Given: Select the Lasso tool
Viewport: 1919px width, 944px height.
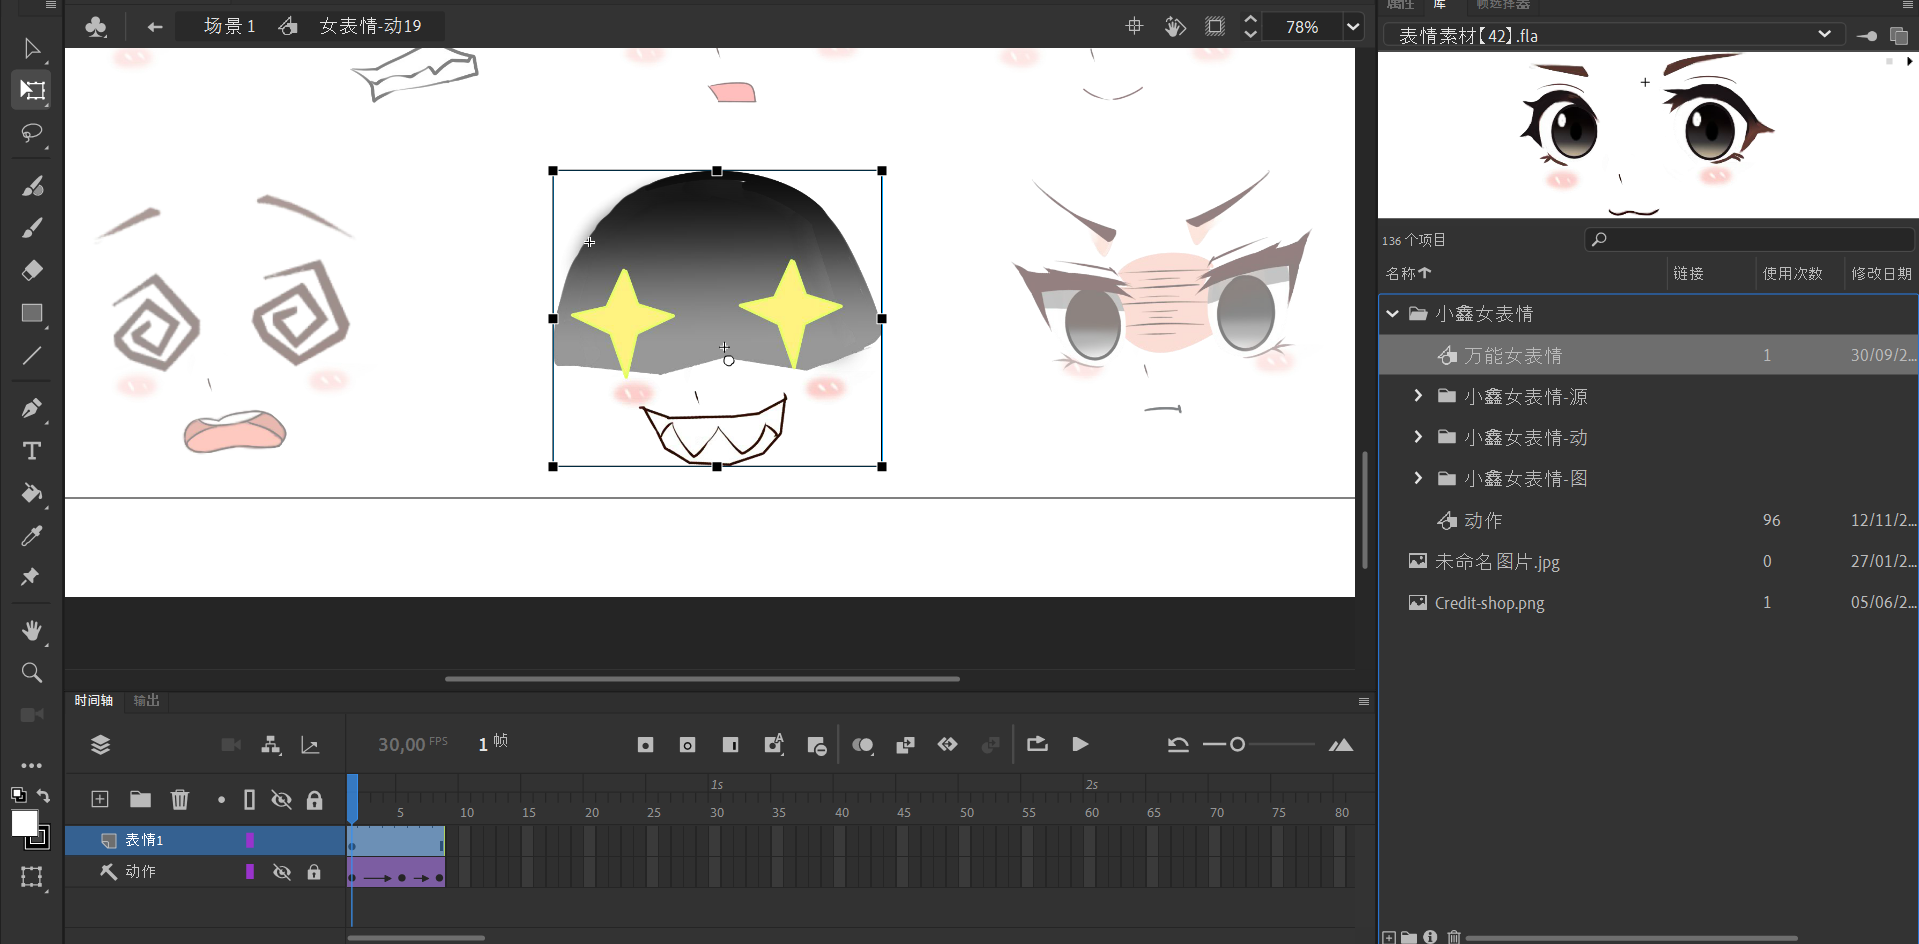Looking at the screenshot, I should (32, 133).
